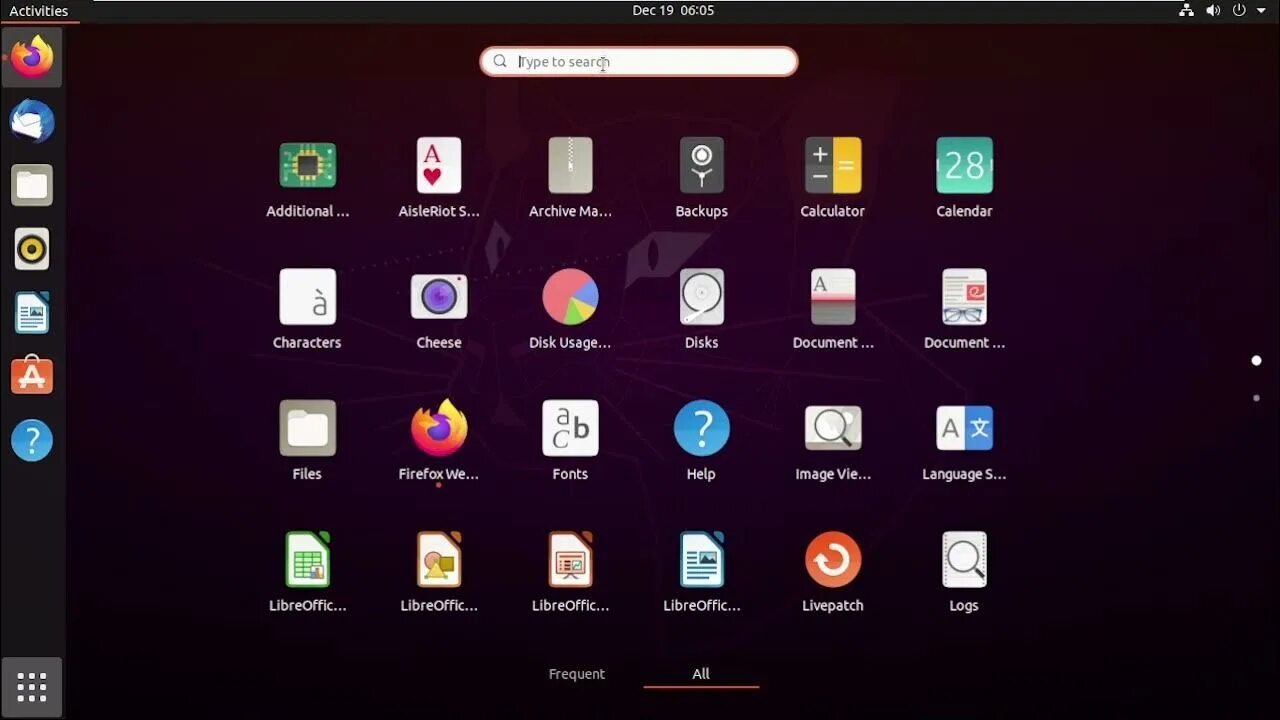Launch the Backups app
This screenshot has height=720, width=1280.
tap(701, 166)
